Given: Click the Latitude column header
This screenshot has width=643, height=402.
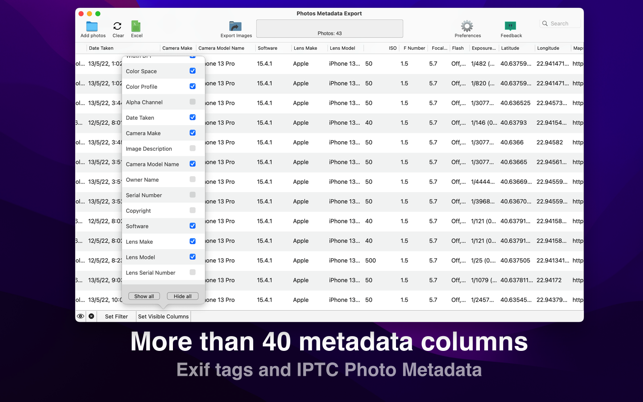Looking at the screenshot, I should click(x=517, y=48).
